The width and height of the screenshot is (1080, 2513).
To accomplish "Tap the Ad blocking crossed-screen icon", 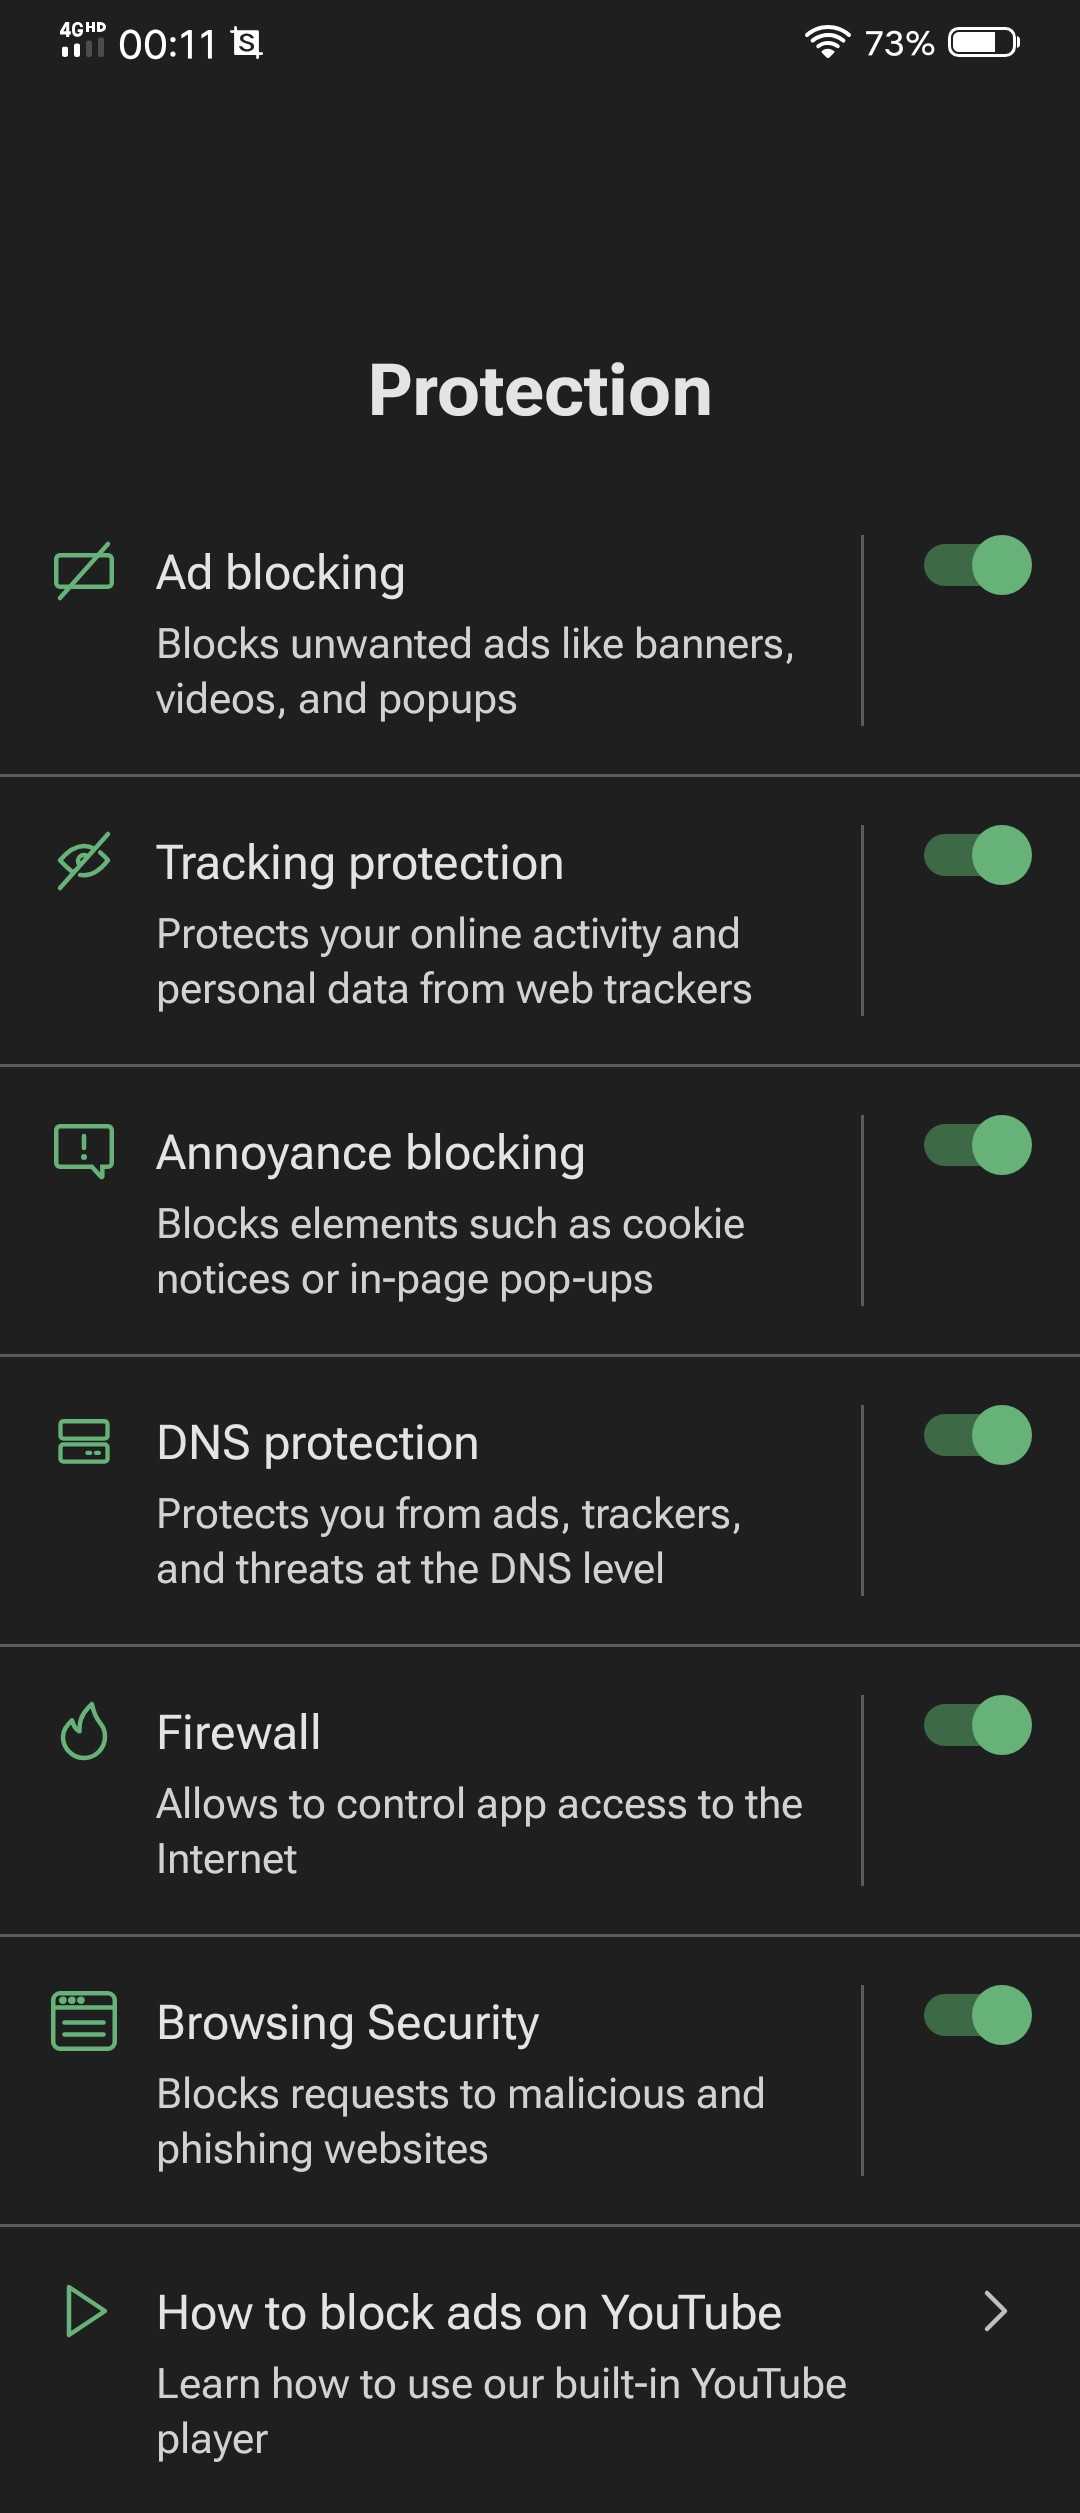I will tap(84, 571).
